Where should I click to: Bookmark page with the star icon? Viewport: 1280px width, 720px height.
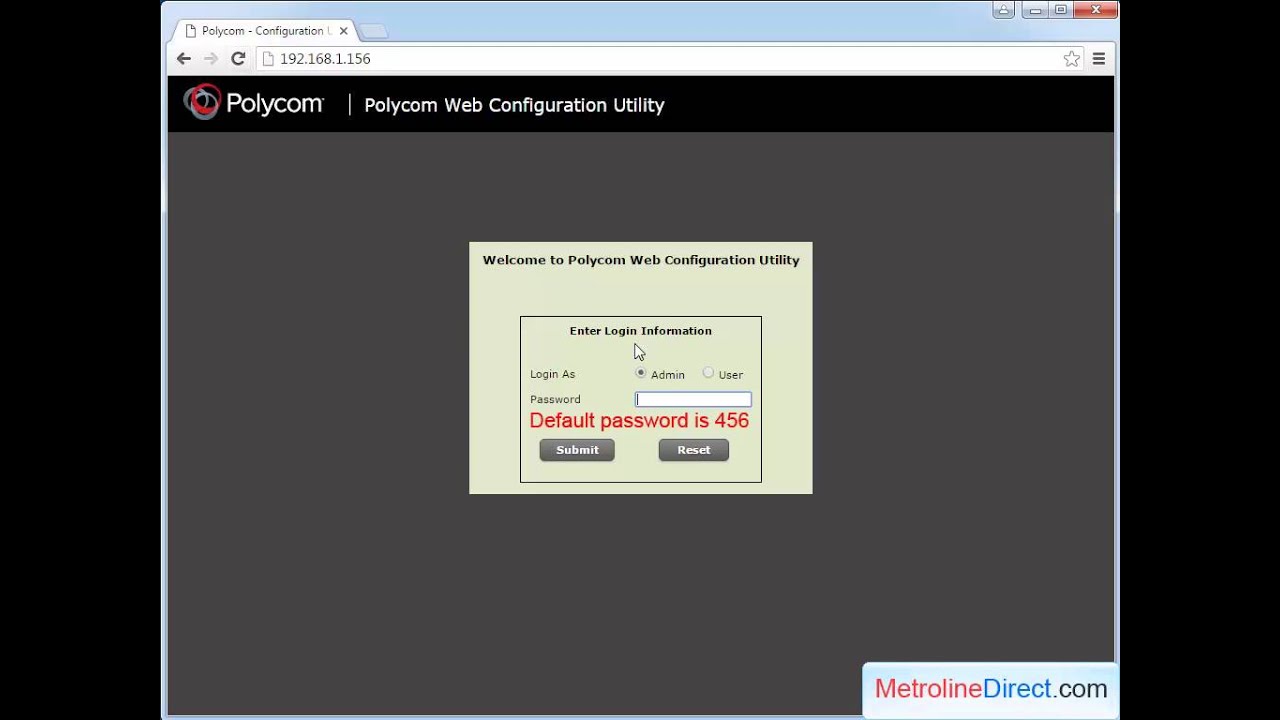pyautogui.click(x=1072, y=59)
